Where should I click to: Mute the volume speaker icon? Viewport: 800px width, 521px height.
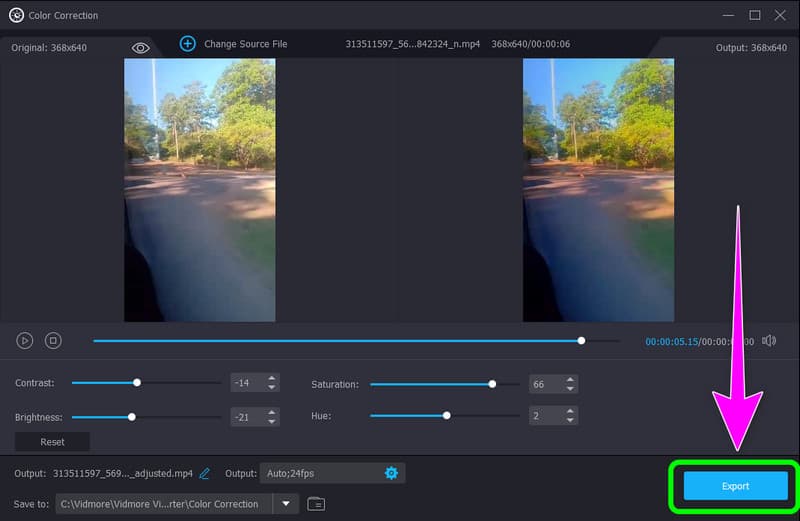[x=768, y=341]
